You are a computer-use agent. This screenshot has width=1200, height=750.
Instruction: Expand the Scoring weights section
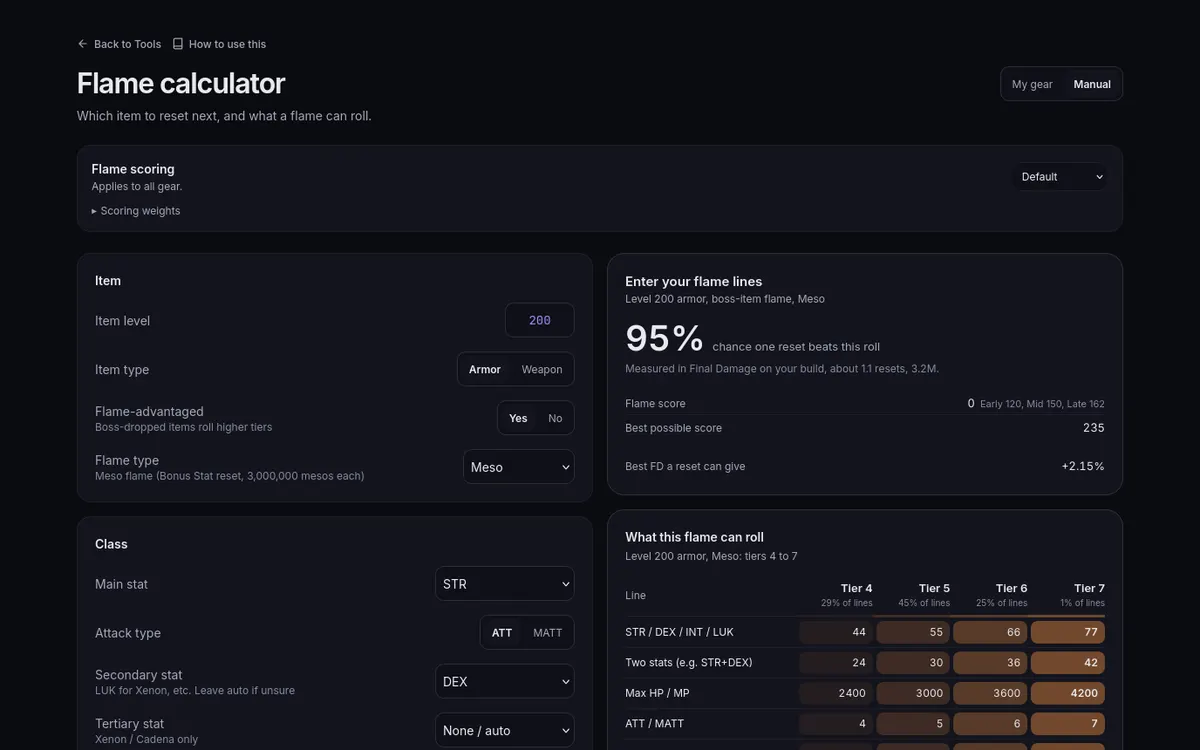[136, 211]
